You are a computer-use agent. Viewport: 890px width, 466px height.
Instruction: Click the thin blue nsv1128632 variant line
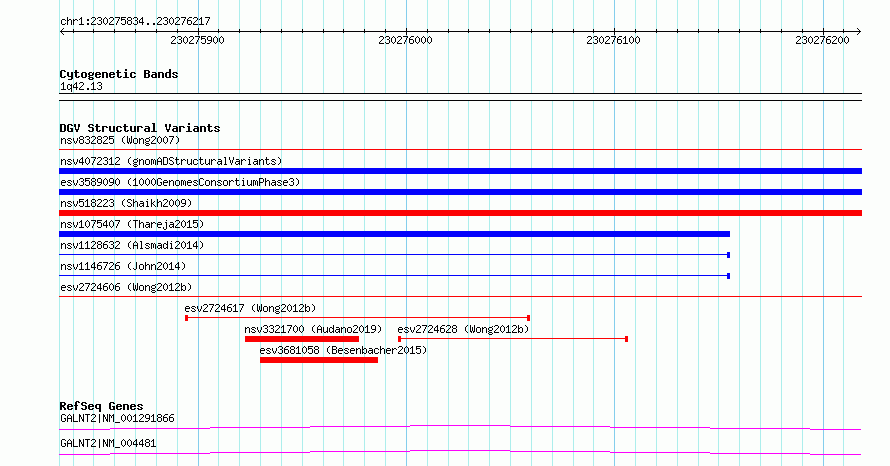click(x=394, y=255)
